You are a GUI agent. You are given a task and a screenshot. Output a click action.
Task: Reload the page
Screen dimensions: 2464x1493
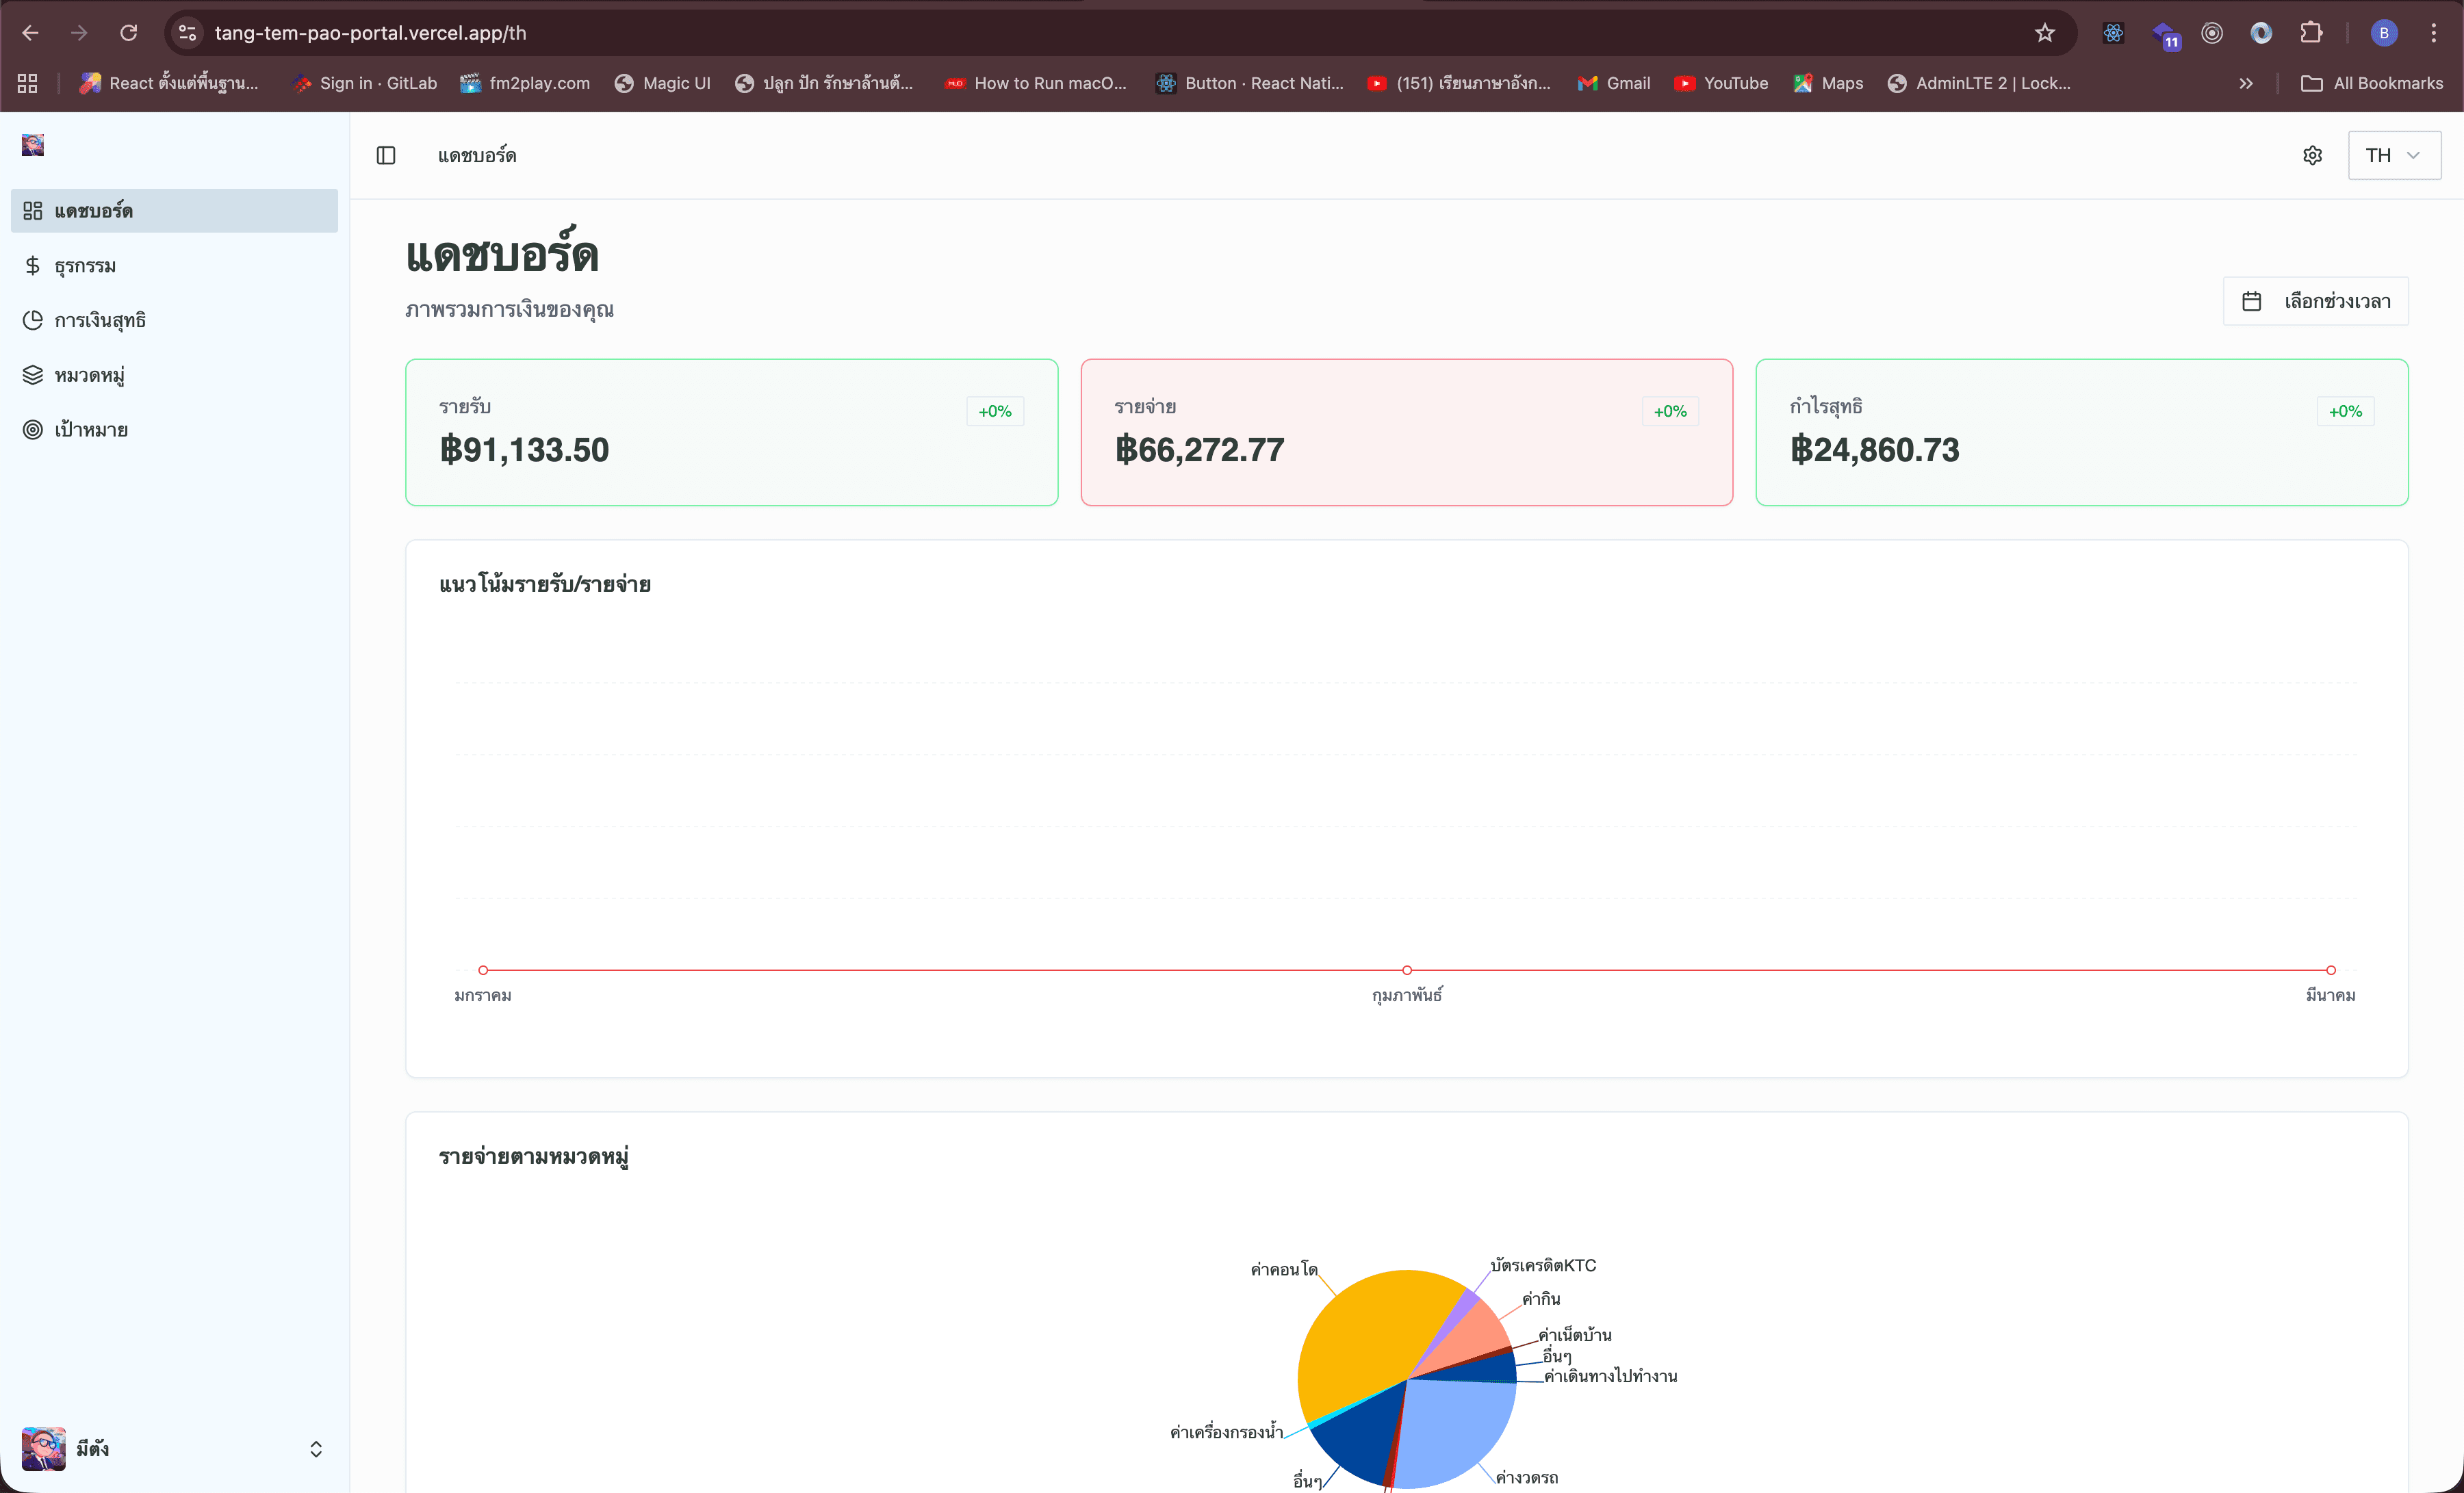click(x=129, y=33)
